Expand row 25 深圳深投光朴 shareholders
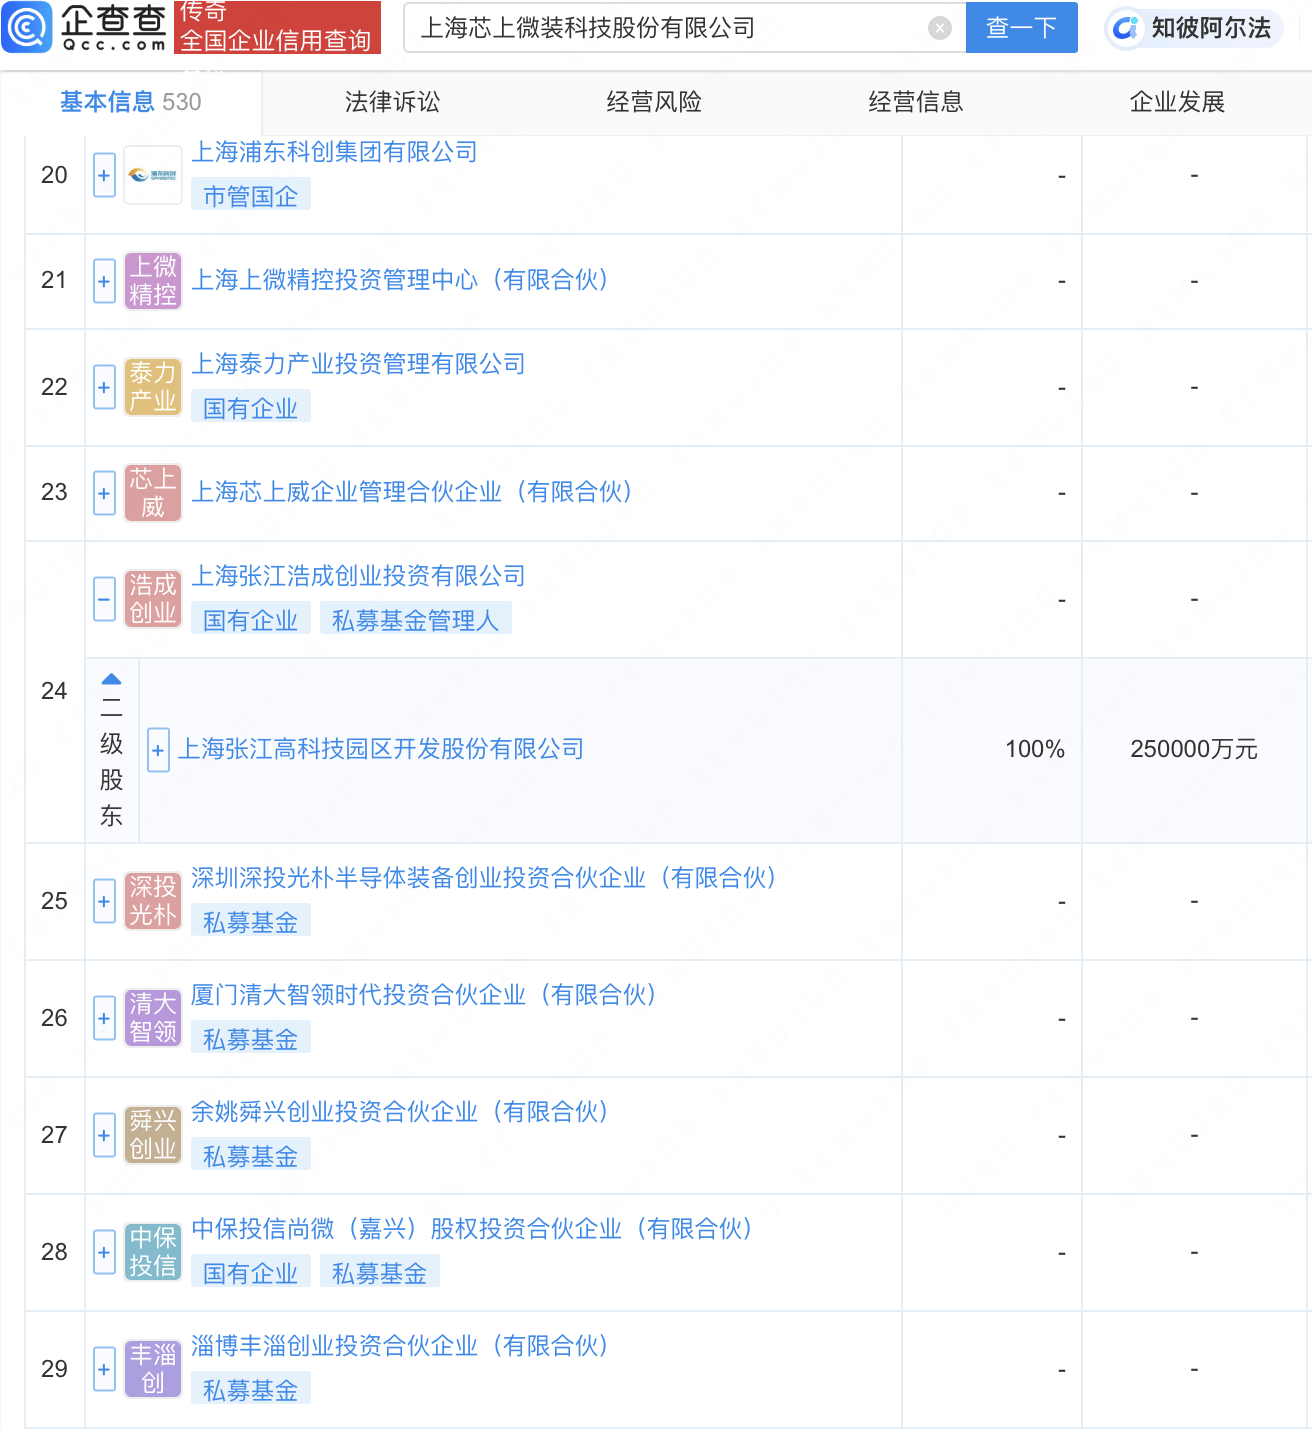This screenshot has height=1430, width=1312. coord(104,901)
